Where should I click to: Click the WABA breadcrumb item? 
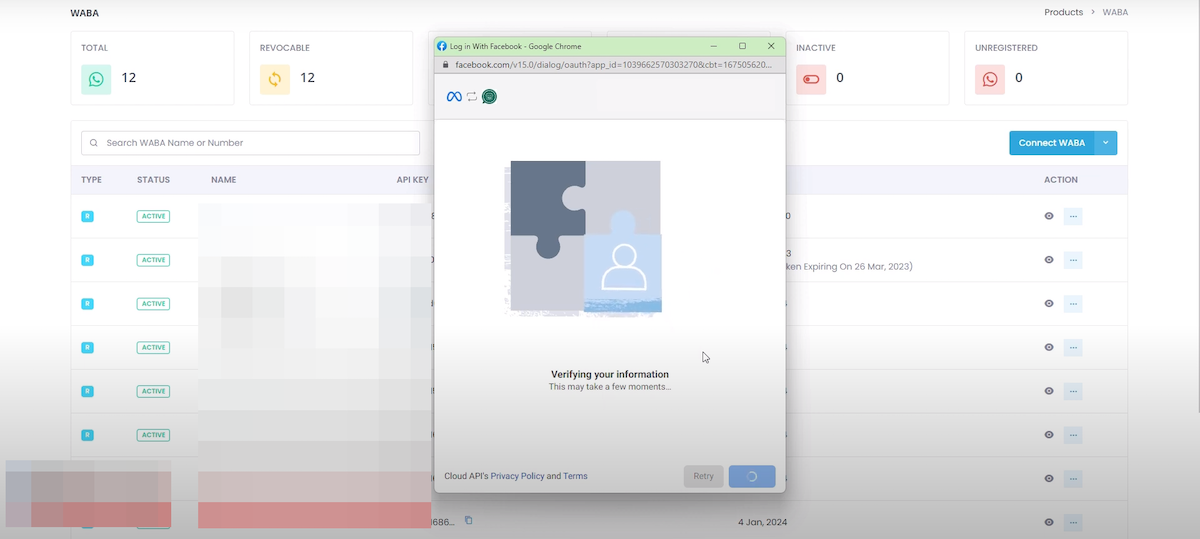(x=1115, y=13)
